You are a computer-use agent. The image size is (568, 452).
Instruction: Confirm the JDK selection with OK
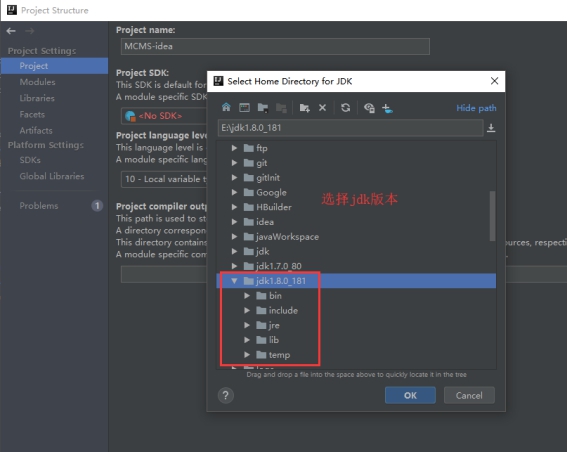click(410, 395)
